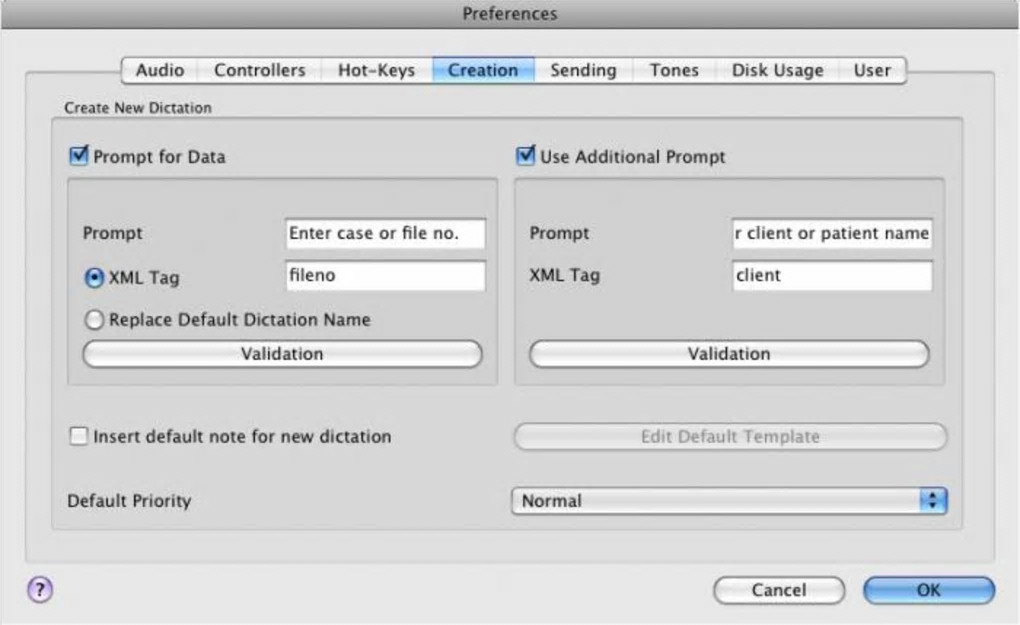Image resolution: width=1020 pixels, height=625 pixels.
Task: Enable Insert default note for new dictation
Action: pos(79,437)
